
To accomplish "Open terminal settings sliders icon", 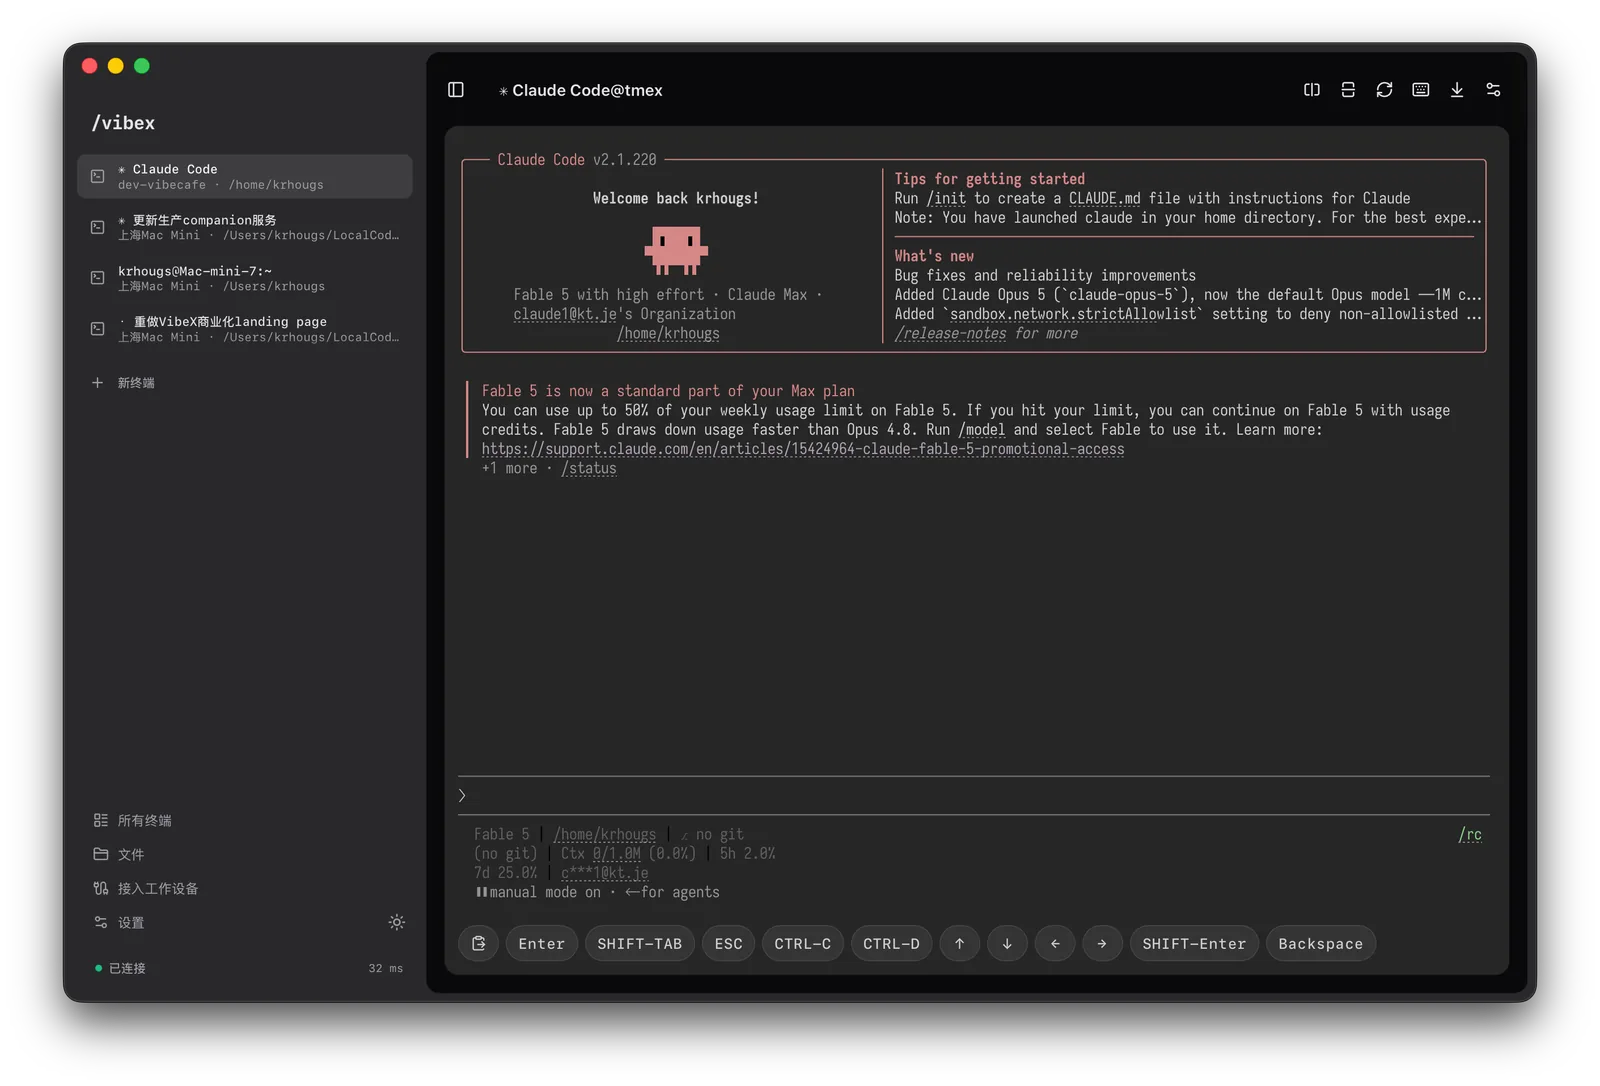I will click(1493, 90).
